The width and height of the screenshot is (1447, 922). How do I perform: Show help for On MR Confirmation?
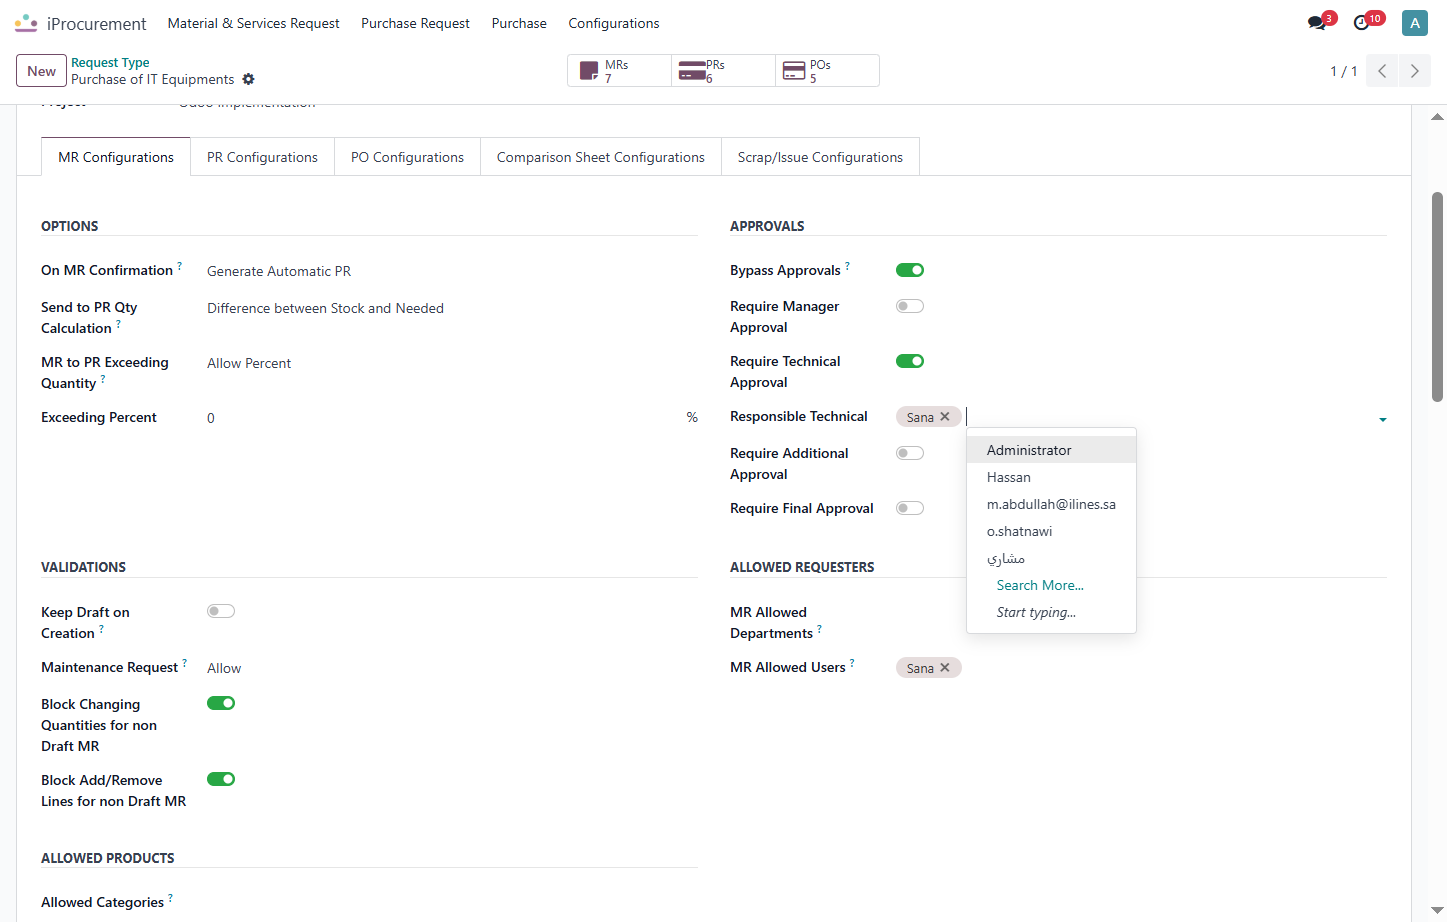click(180, 266)
